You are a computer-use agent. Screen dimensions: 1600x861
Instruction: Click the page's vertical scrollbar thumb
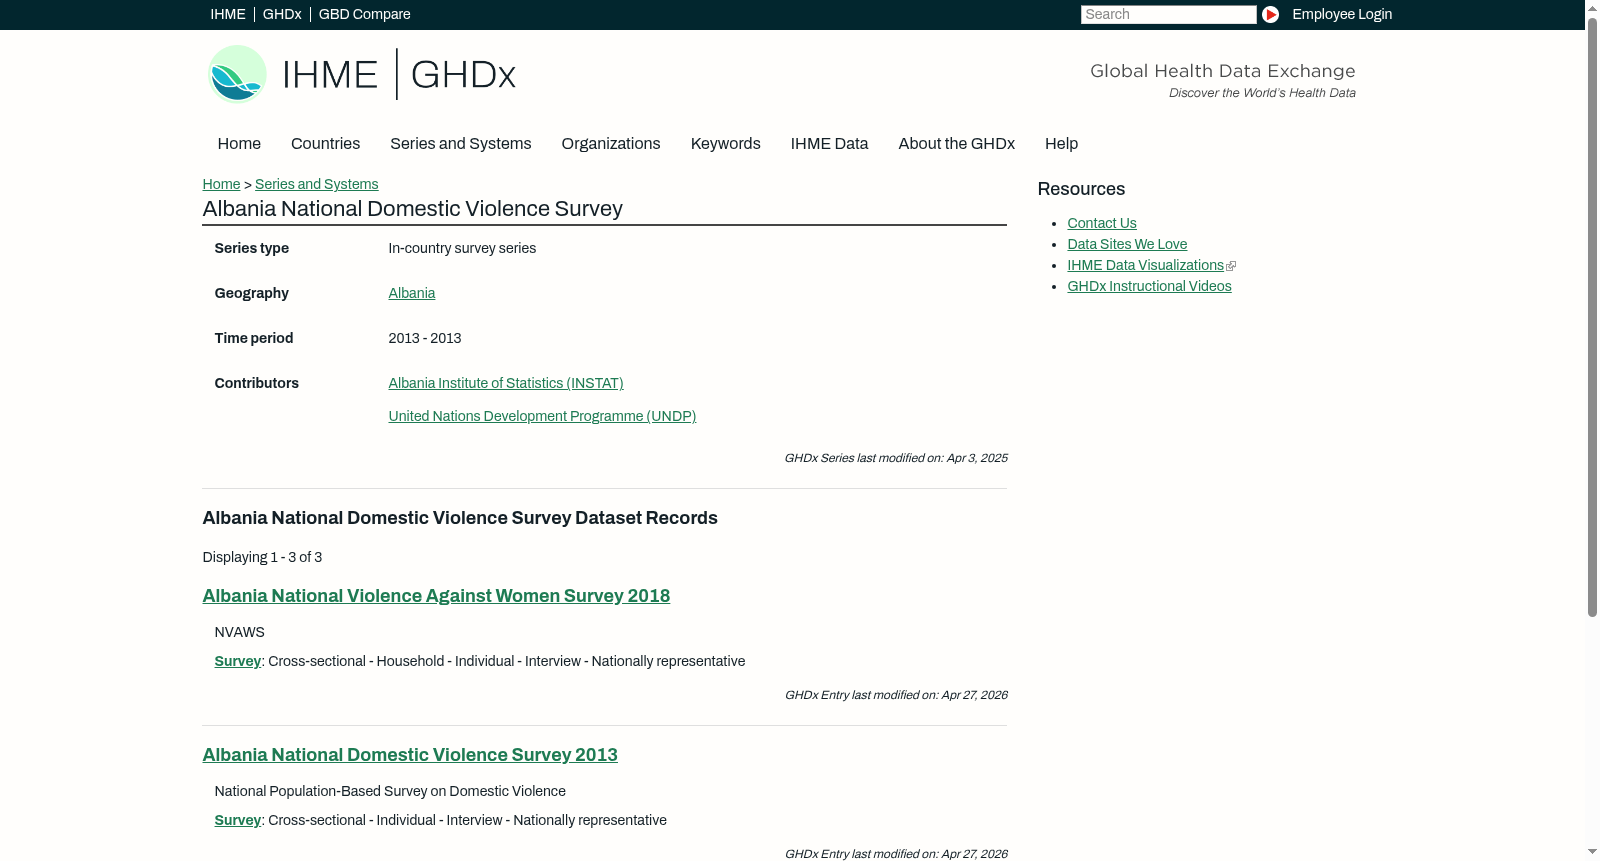tap(1592, 317)
